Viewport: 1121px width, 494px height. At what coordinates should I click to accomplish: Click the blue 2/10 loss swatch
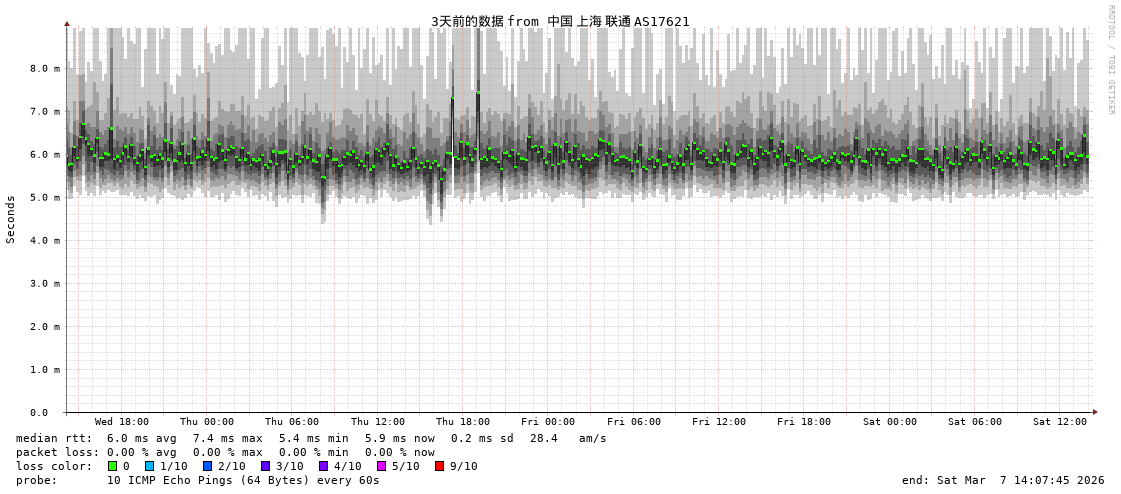point(207,466)
